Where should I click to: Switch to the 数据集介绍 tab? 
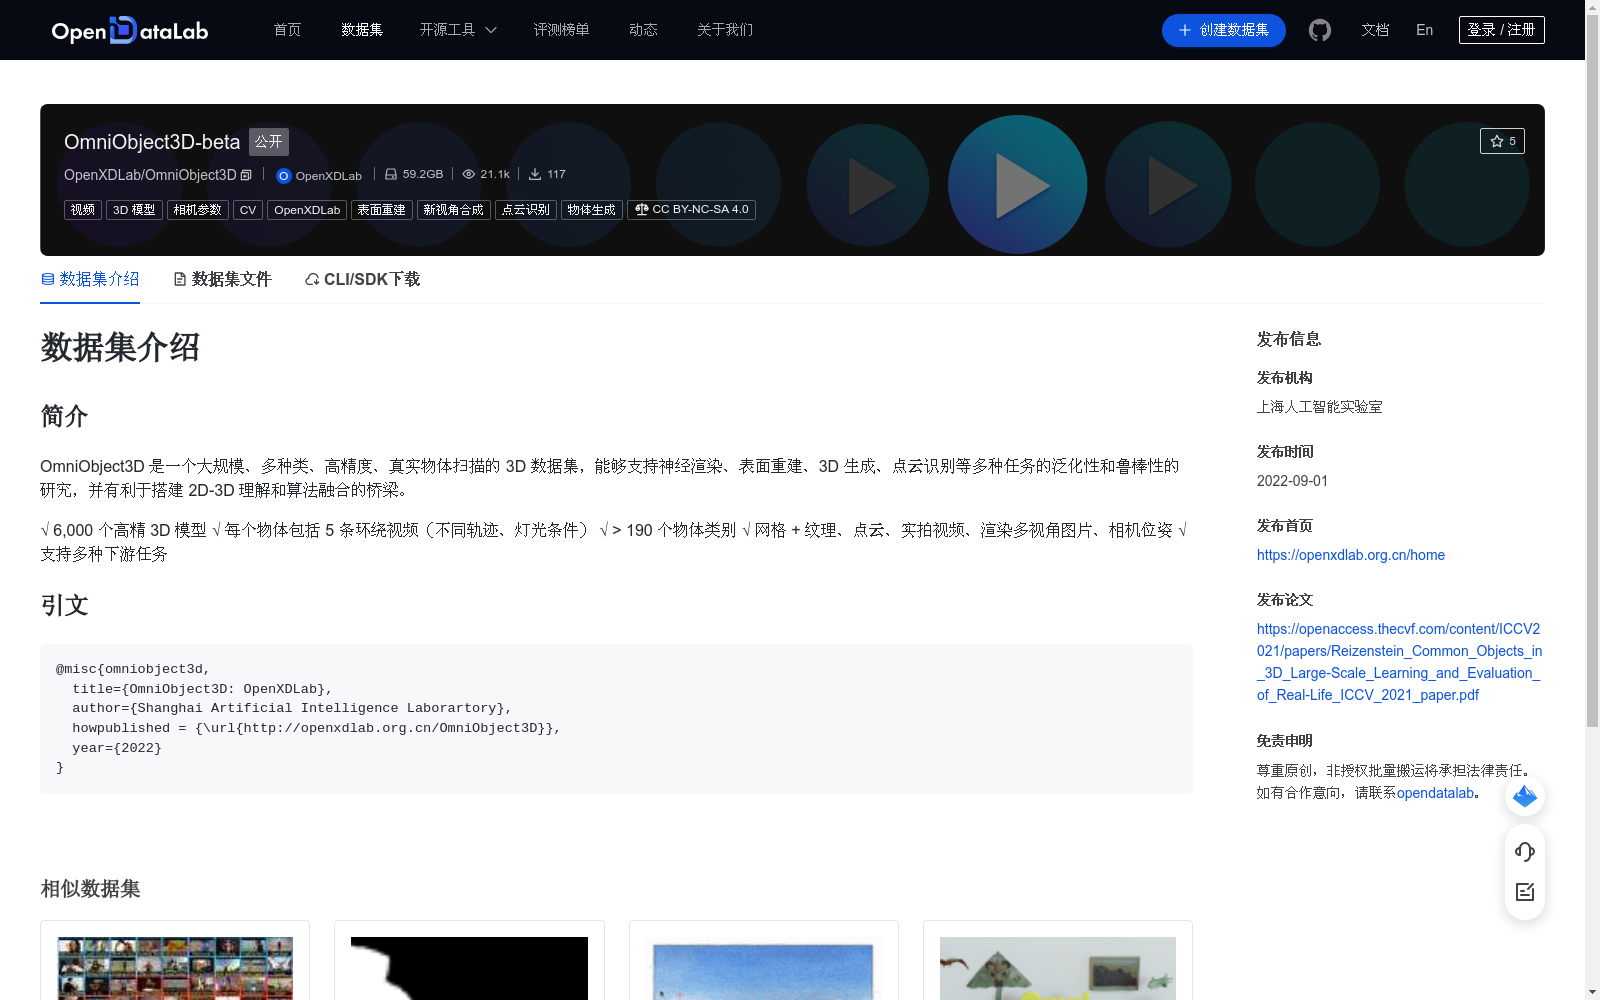point(90,280)
